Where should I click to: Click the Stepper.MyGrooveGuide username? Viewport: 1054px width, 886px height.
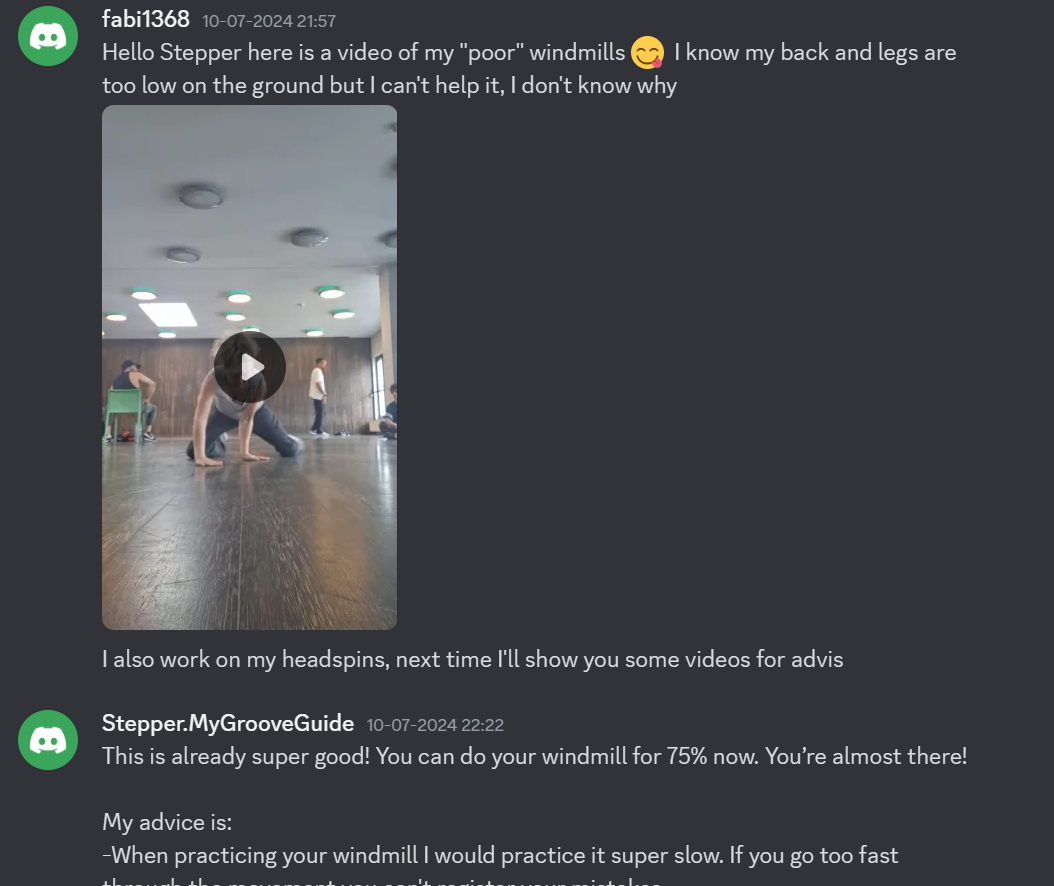pos(228,723)
